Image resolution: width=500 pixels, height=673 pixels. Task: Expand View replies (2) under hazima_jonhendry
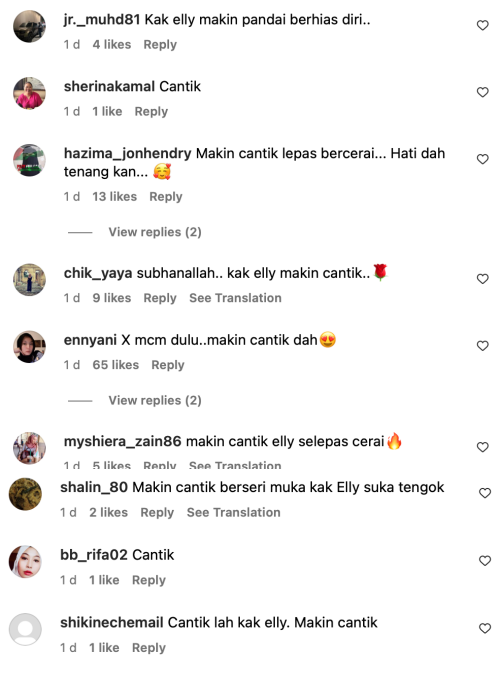point(155,232)
